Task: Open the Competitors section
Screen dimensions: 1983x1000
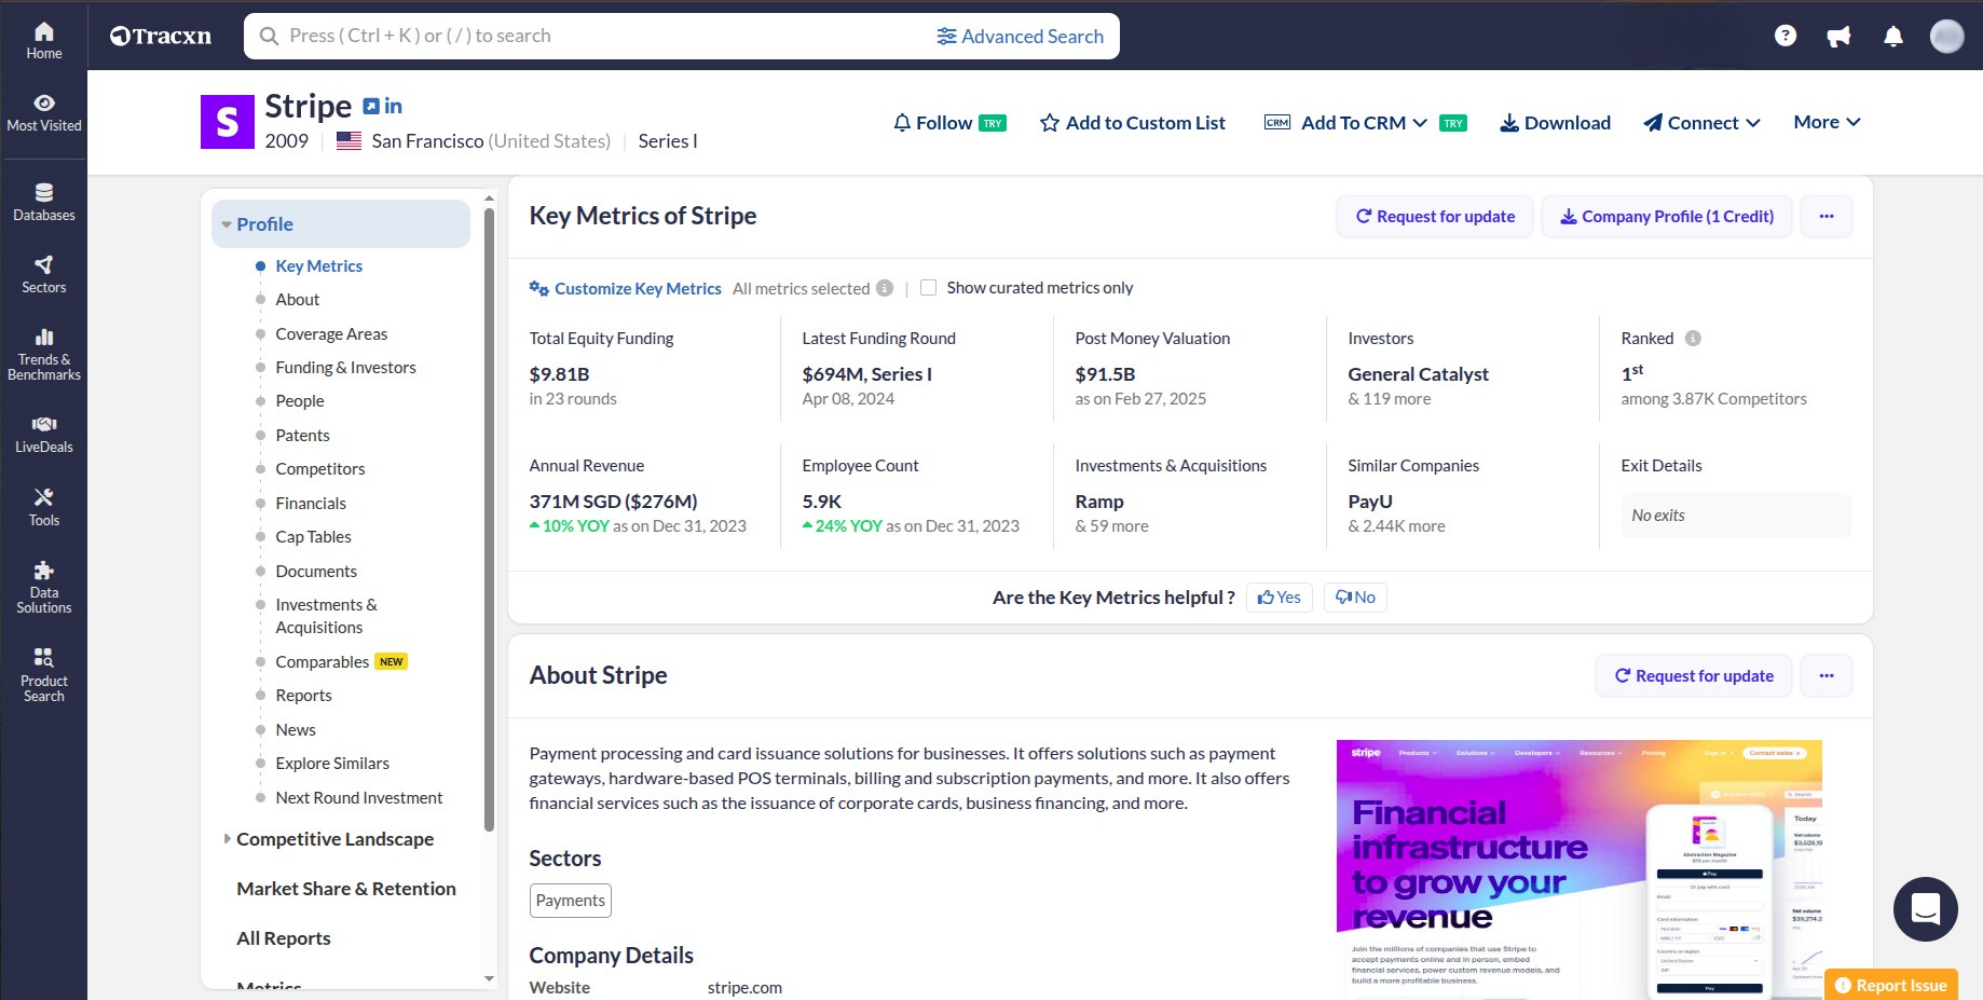Action: 320,468
